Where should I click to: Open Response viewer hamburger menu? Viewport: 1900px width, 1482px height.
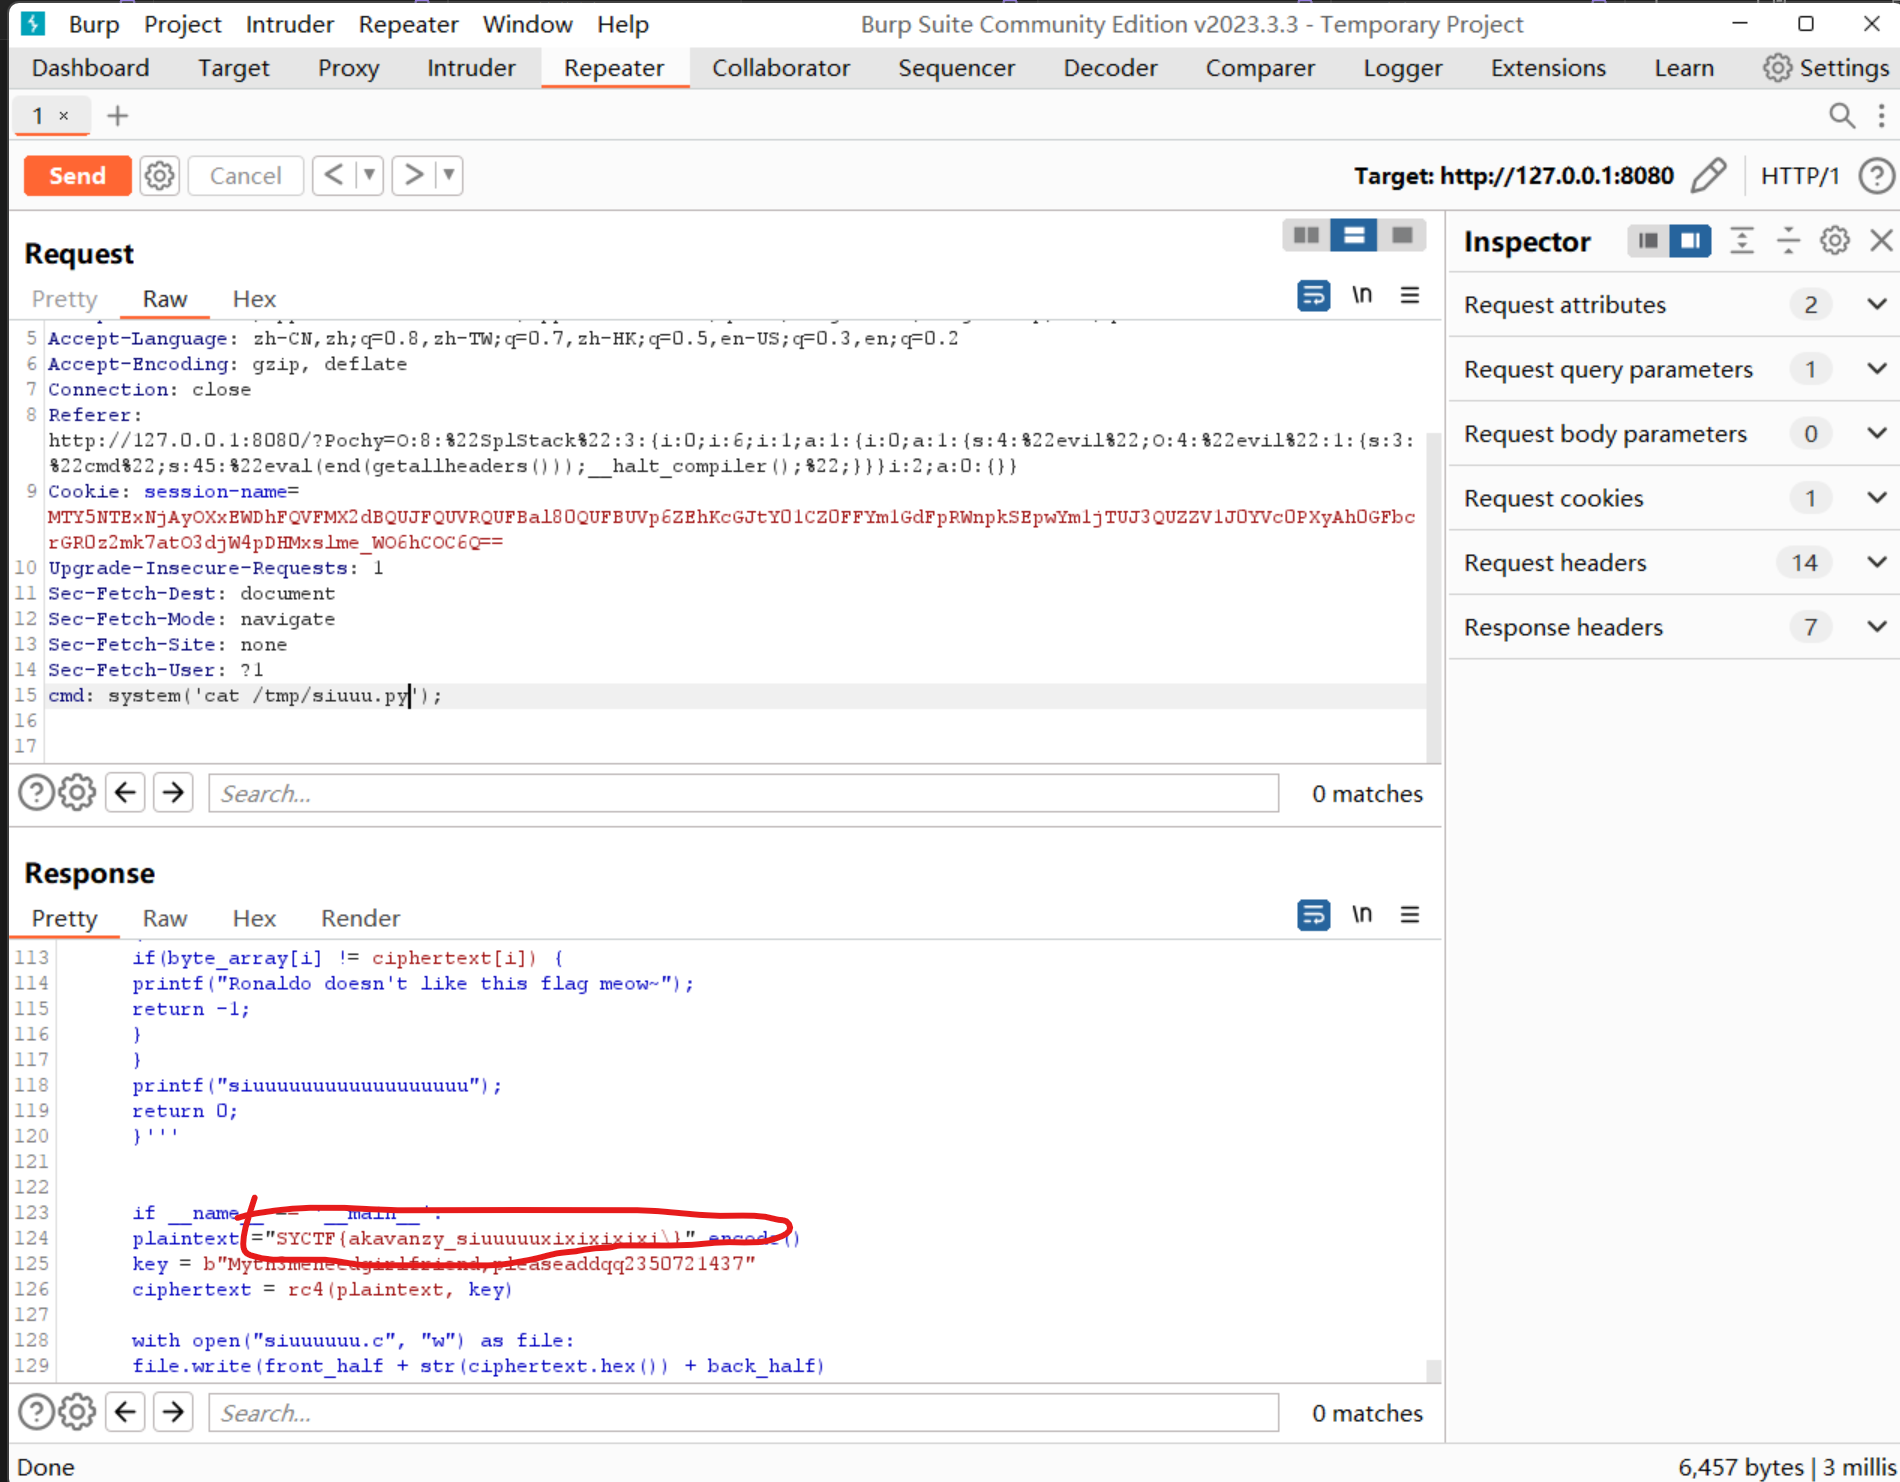[1410, 914]
